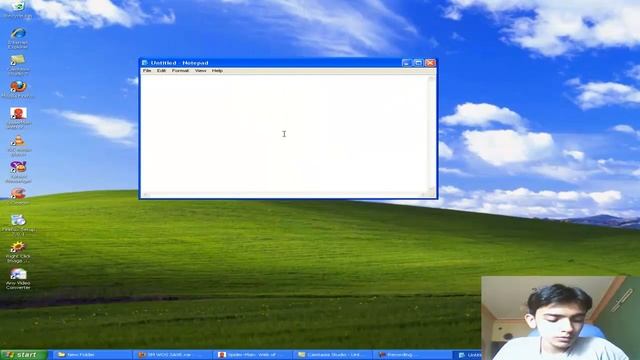The image size is (640, 360).
Task: Select the Right Click Image desktop icon
Action: coord(18,251)
